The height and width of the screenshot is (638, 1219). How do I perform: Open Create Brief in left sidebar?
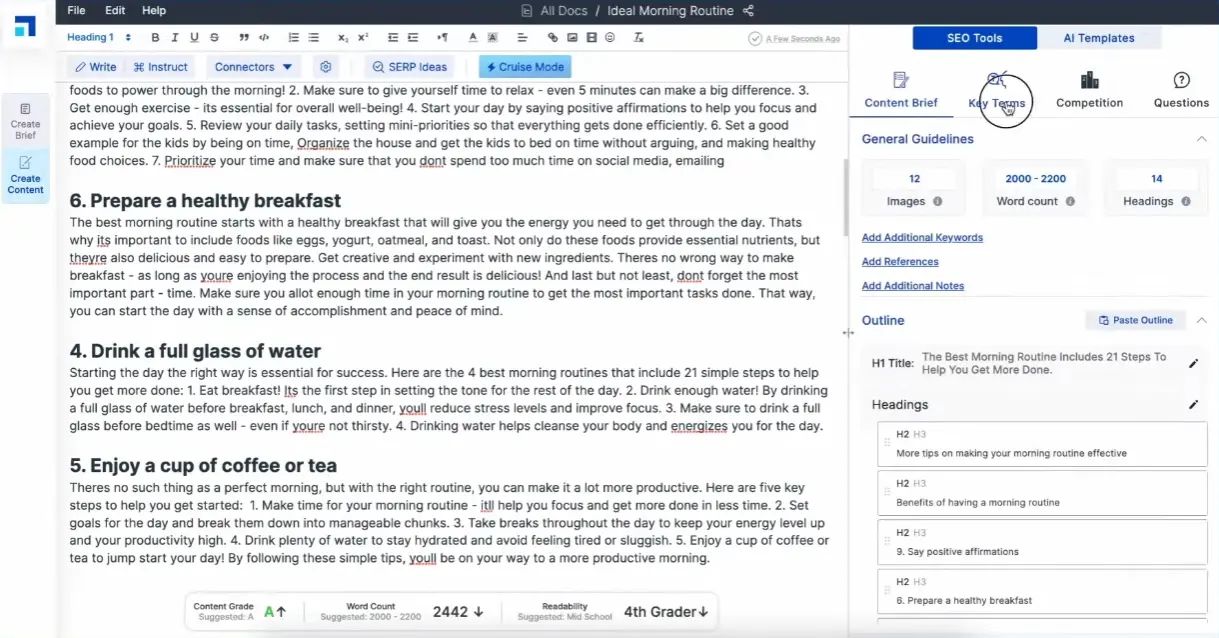25,120
